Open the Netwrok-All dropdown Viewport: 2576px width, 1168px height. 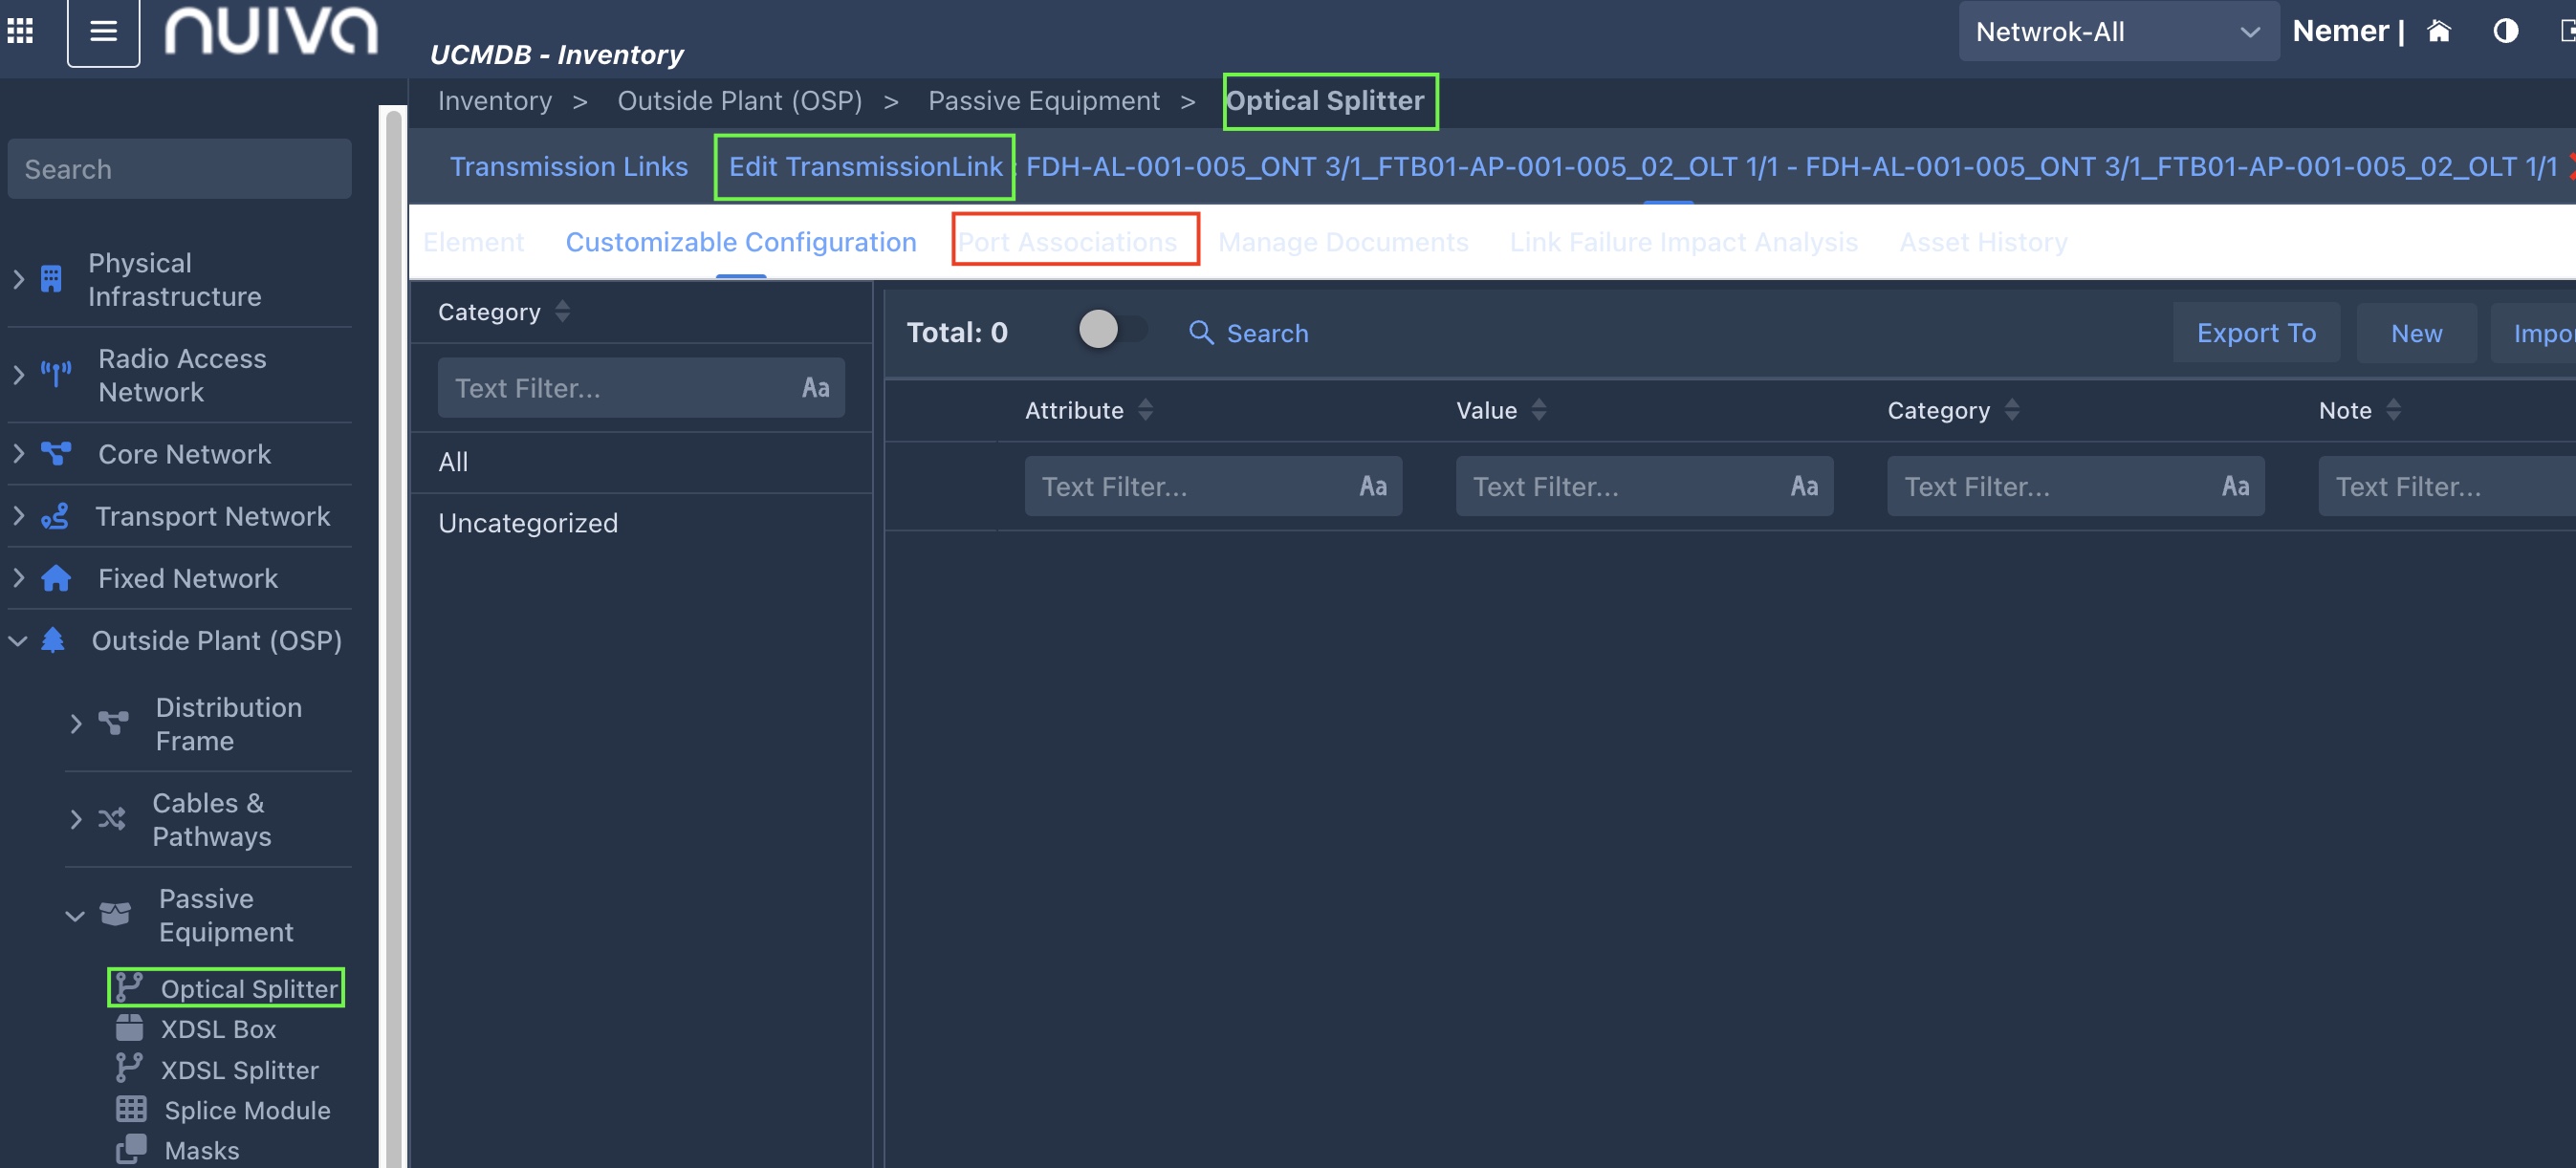(x=2117, y=31)
